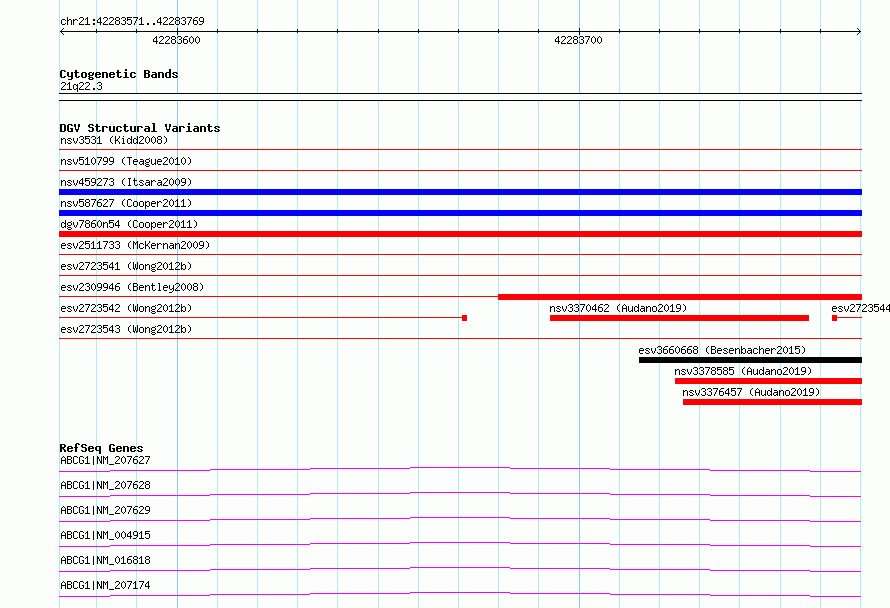Click the magenta gene line for NM_207174
This screenshot has height=608, width=890.
[460, 594]
